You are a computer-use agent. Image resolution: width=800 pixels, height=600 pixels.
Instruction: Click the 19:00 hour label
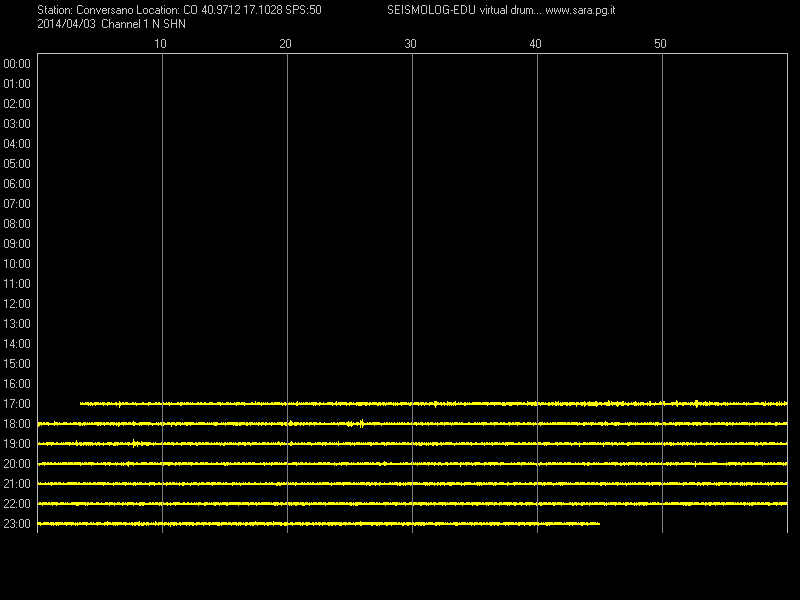(x=17, y=444)
